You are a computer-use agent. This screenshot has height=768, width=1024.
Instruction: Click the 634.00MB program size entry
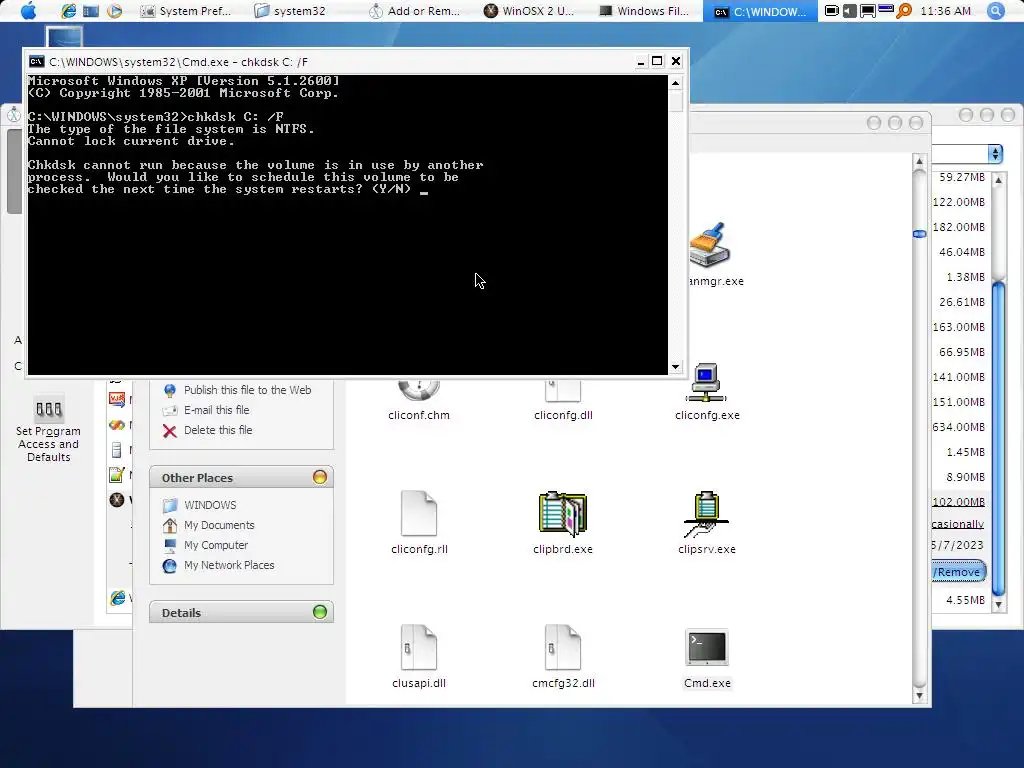pos(959,427)
